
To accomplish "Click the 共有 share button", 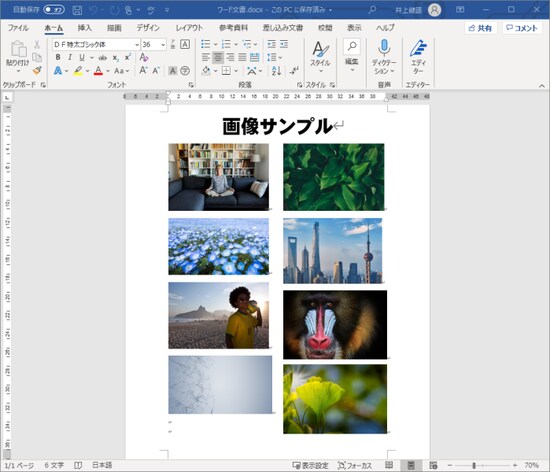I will click(481, 28).
